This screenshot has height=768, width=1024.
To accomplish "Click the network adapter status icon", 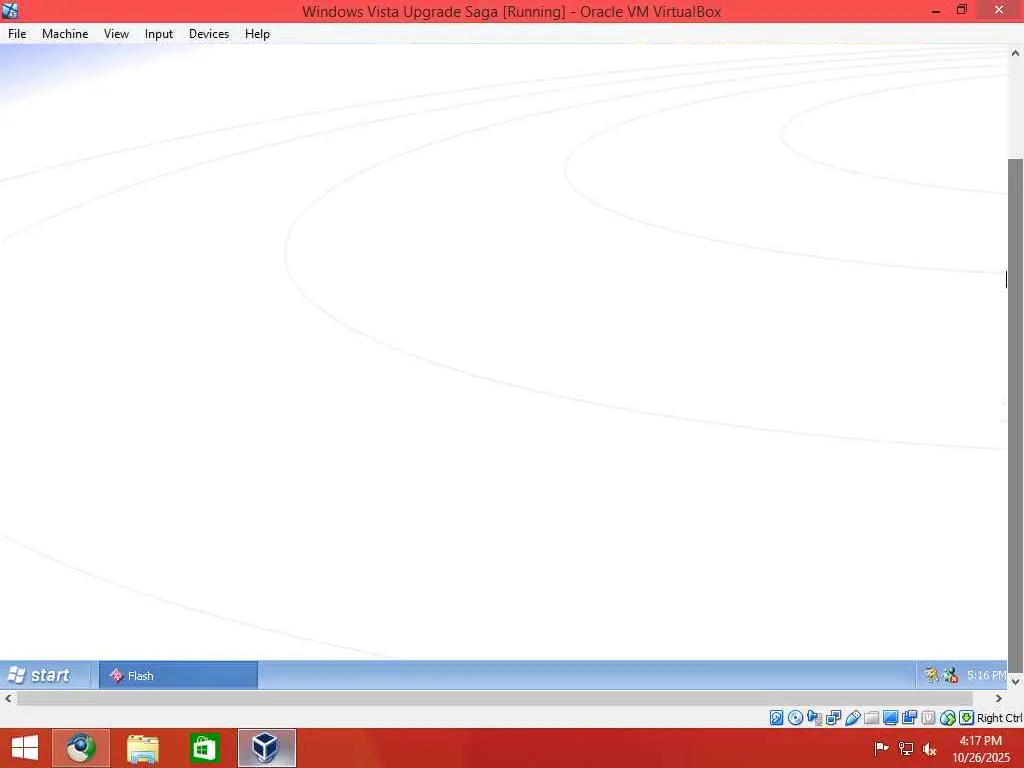I will tap(833, 718).
